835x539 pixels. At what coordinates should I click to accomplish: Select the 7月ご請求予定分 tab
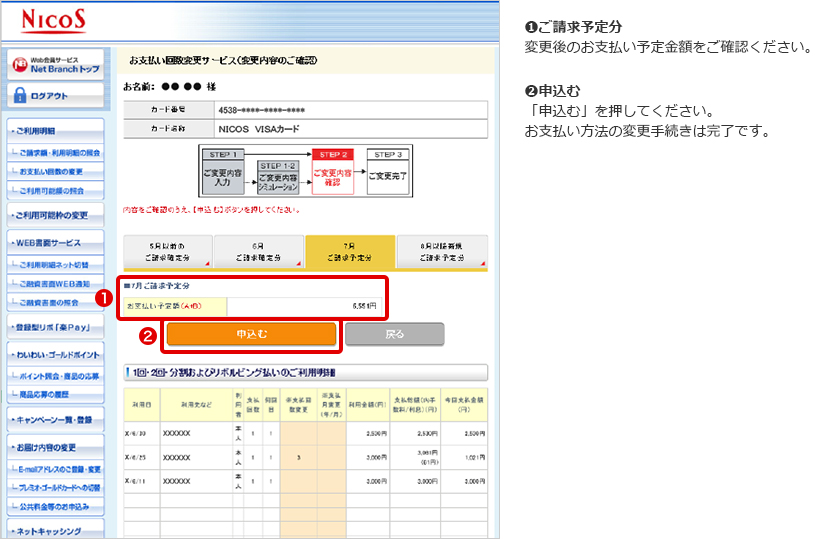[x=350, y=251]
